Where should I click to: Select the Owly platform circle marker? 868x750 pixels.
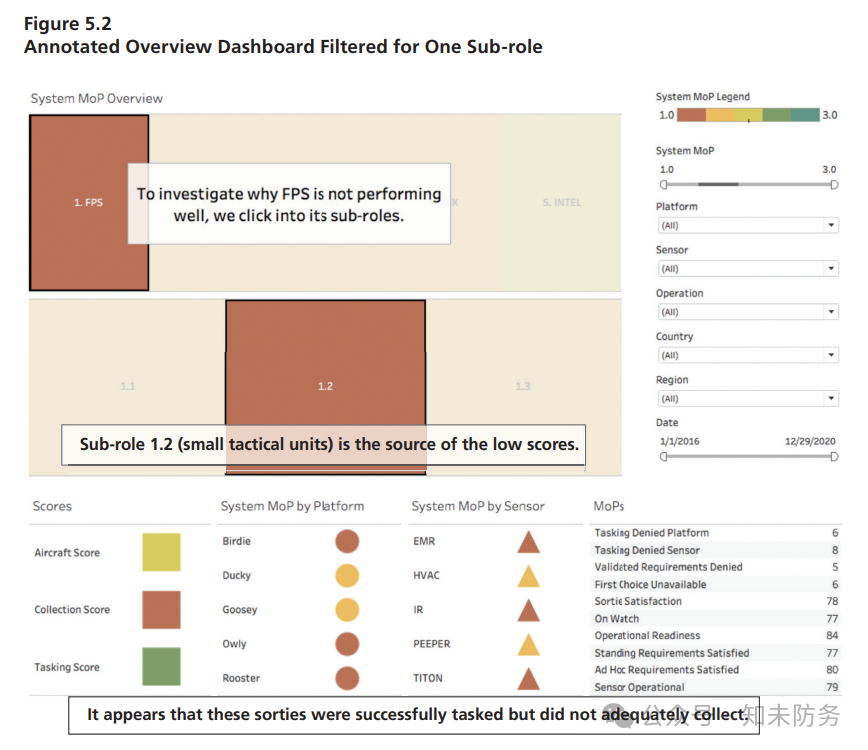pyautogui.click(x=347, y=644)
